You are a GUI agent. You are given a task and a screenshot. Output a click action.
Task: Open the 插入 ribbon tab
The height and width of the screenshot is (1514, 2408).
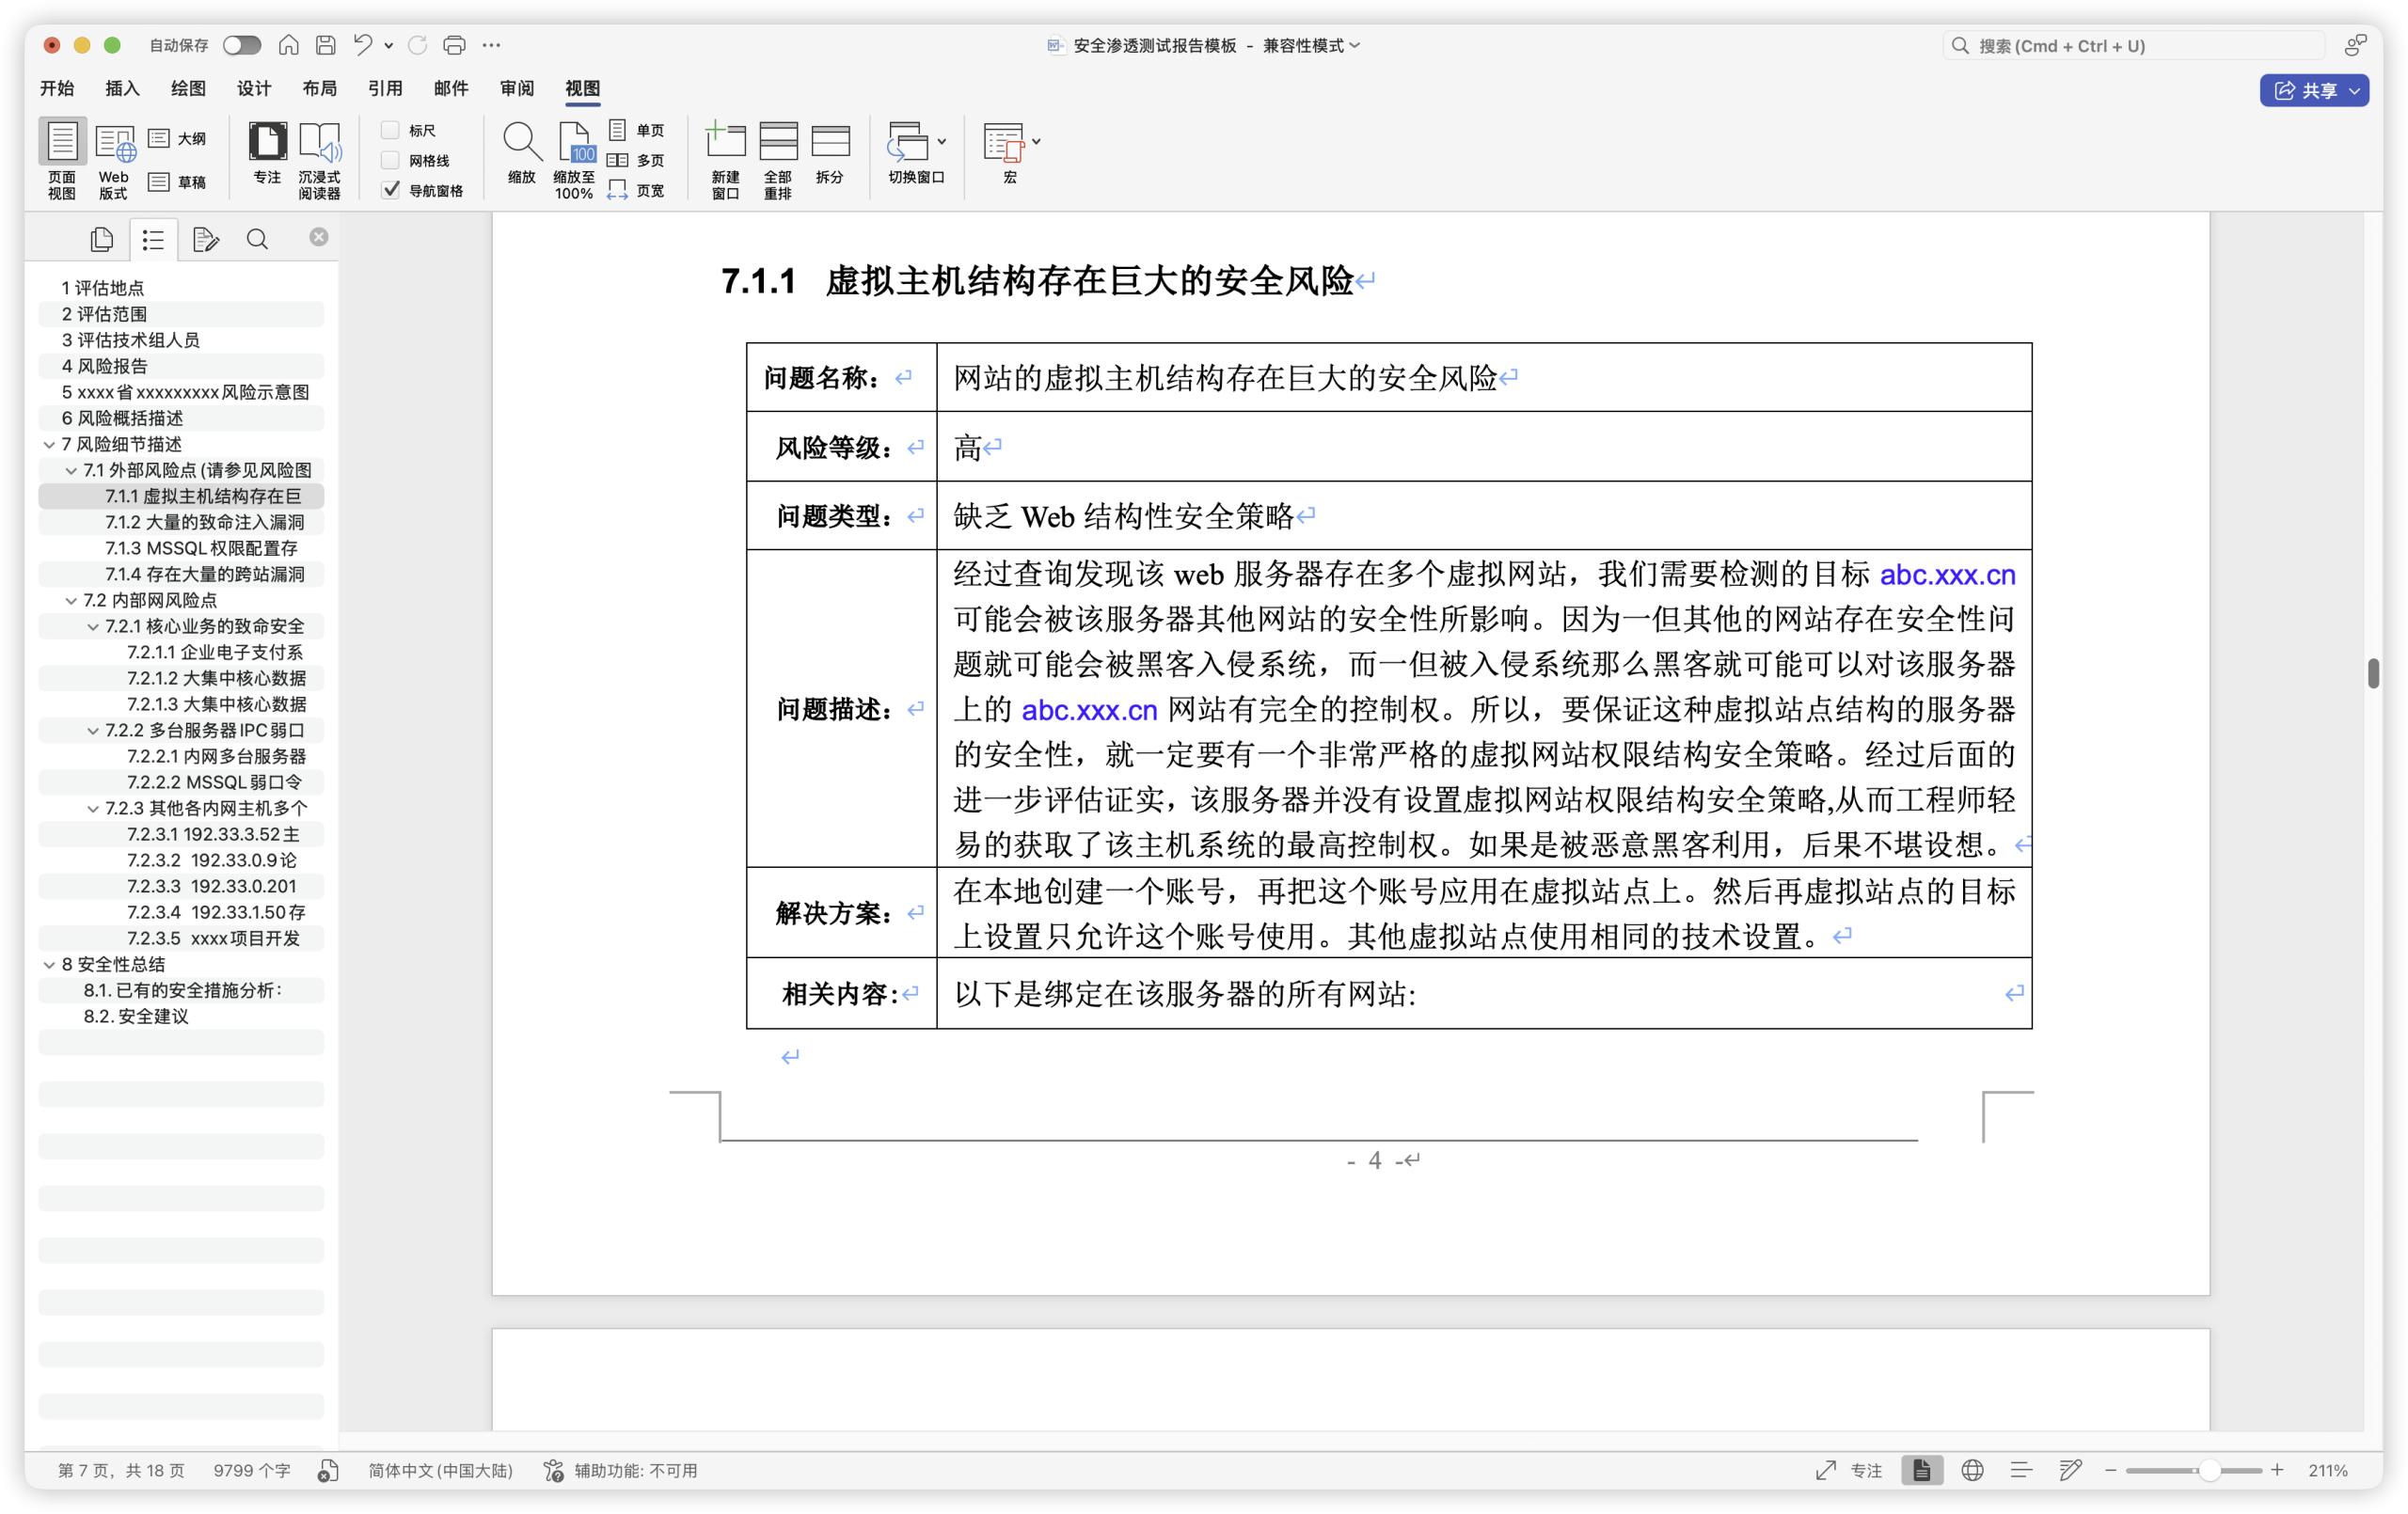pos(121,88)
